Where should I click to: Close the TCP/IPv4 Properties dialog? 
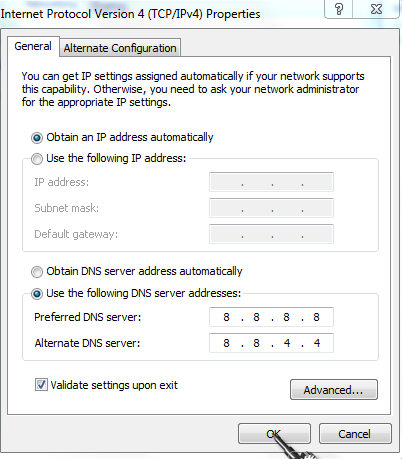(x=376, y=9)
